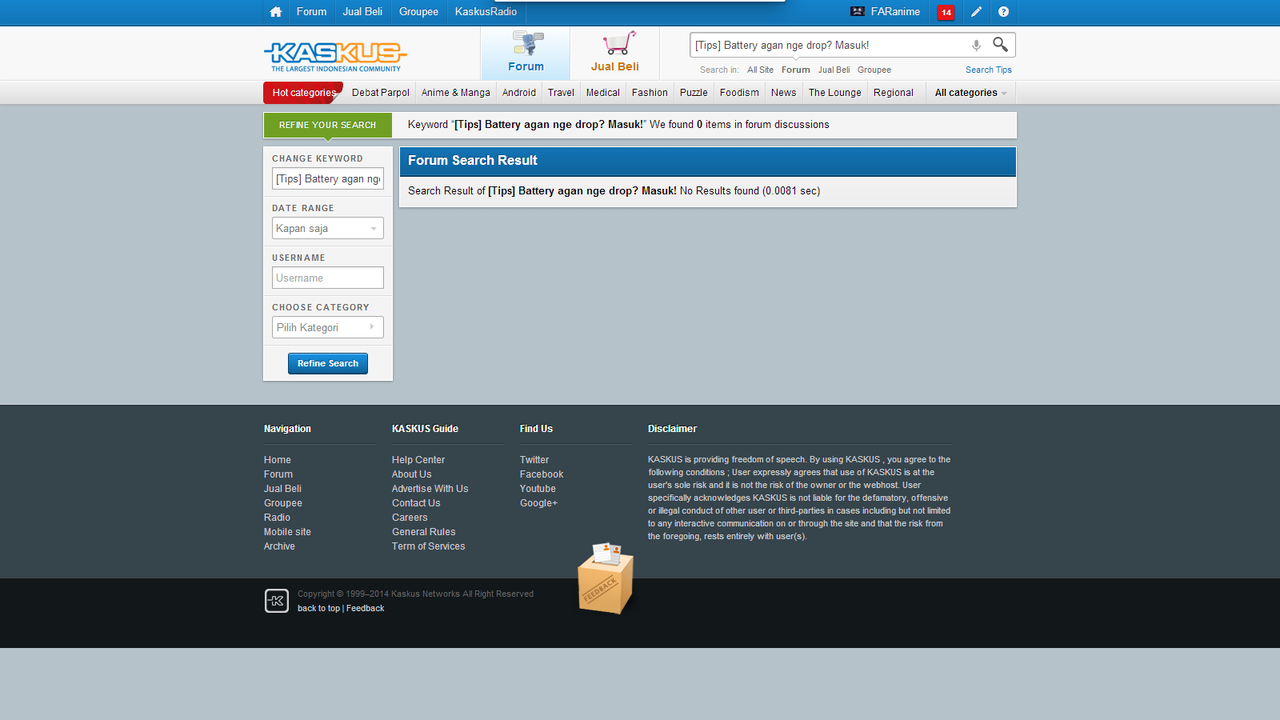Open the Regional category

point(893,93)
